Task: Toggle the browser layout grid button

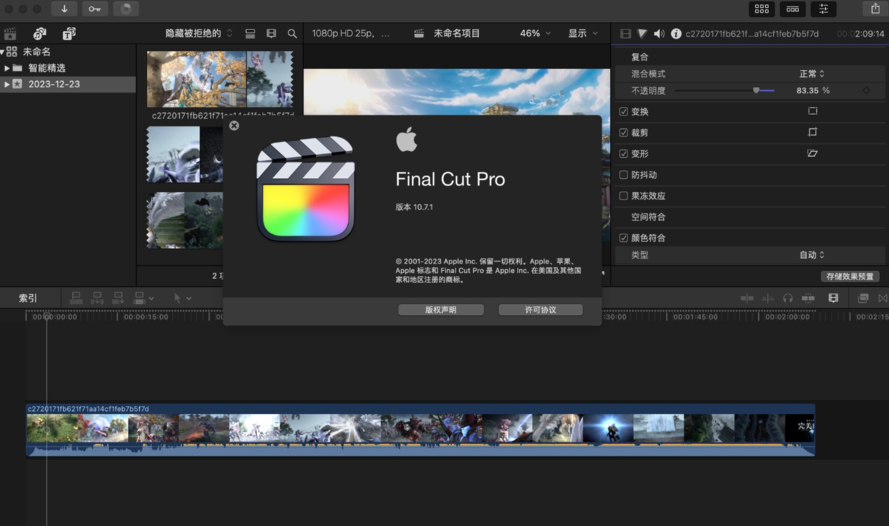Action: [x=761, y=9]
